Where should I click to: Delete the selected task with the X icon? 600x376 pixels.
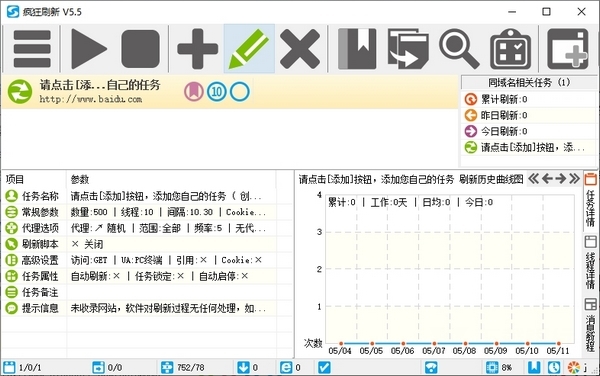click(x=300, y=49)
